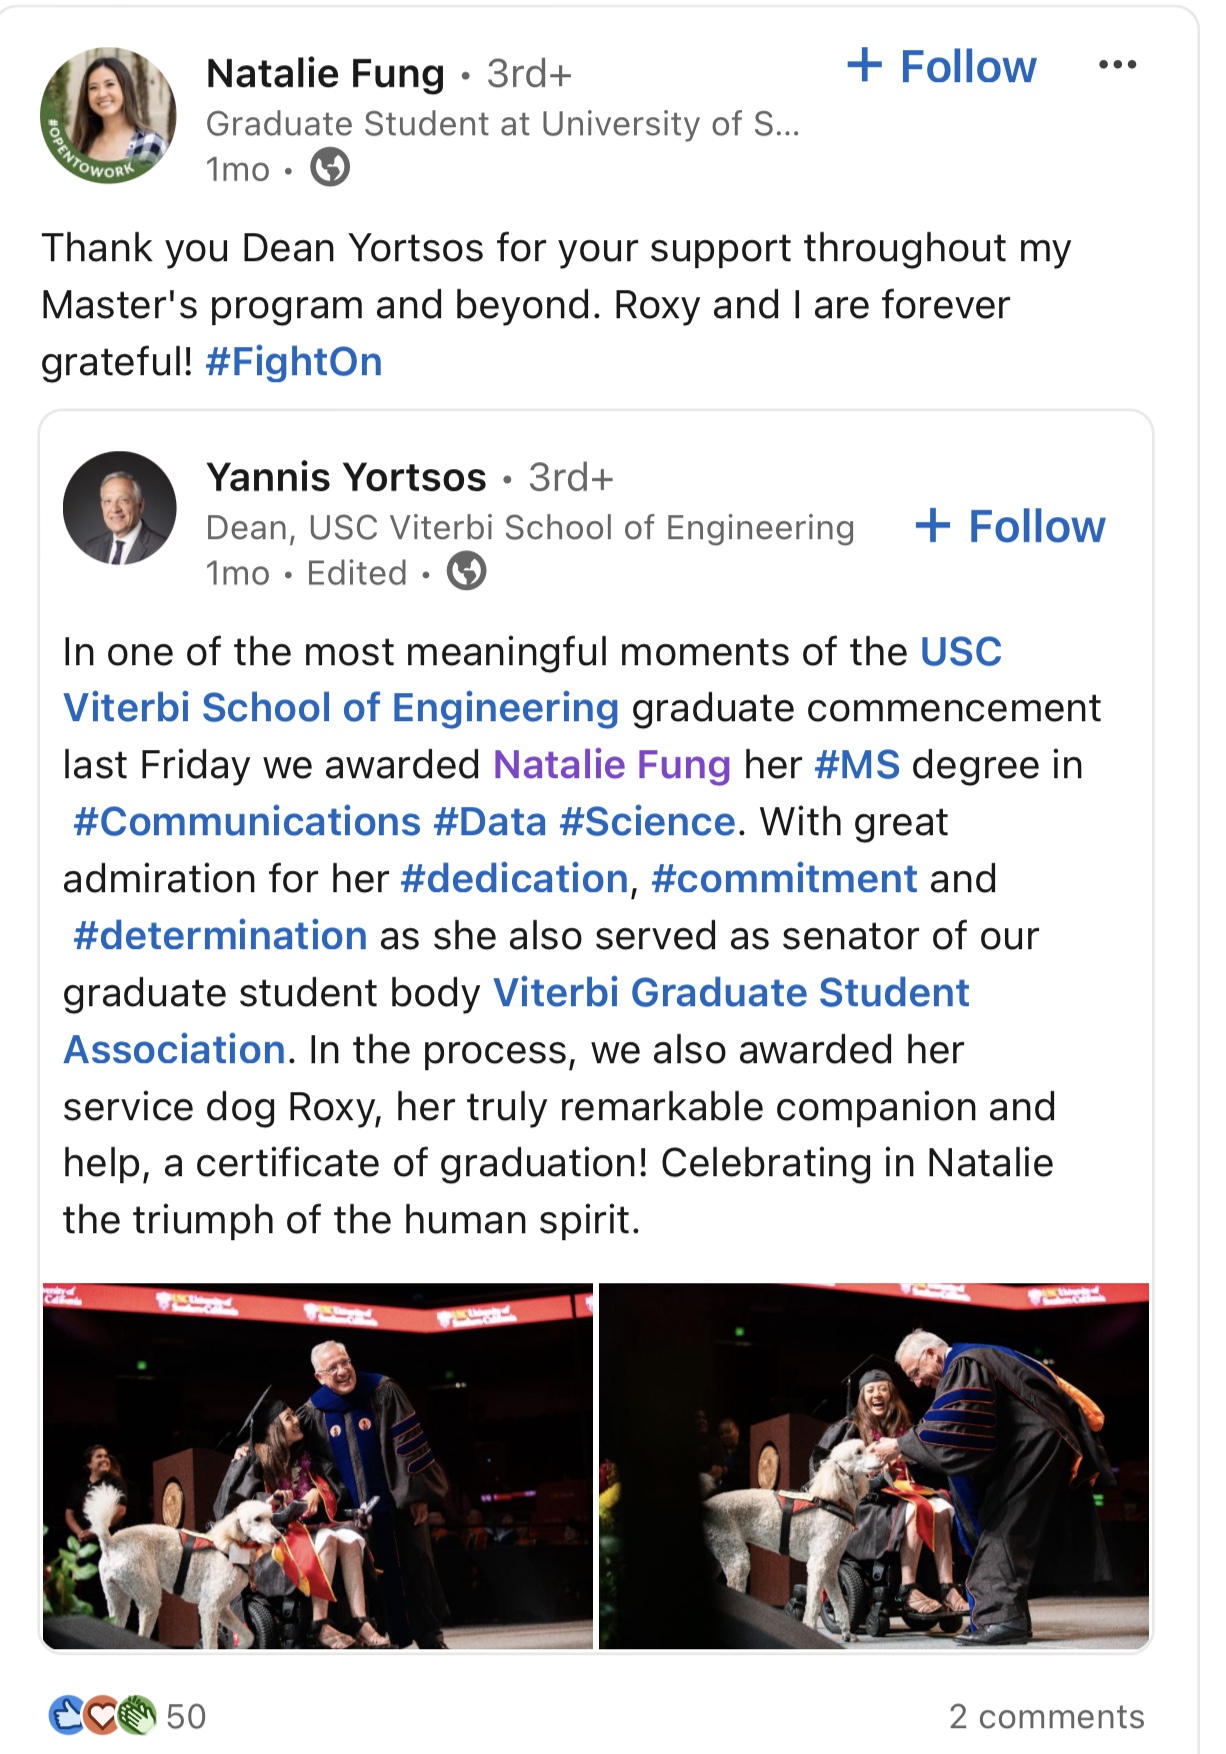
Task: Open the right commencement photo of dean bowing
Action: click(874, 1466)
